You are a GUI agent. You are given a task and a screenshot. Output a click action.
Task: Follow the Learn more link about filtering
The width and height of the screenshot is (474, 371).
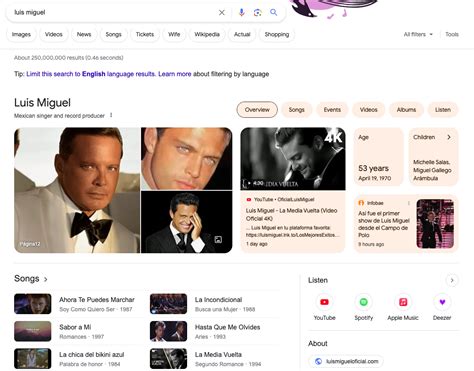(x=175, y=74)
